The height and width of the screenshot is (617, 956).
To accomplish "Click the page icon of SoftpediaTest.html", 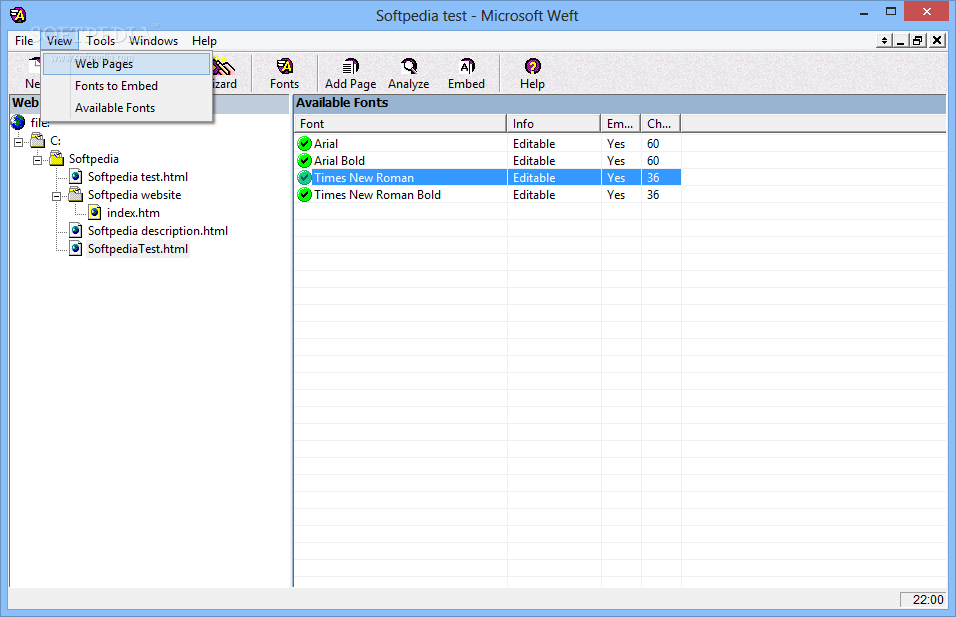I will [76, 249].
